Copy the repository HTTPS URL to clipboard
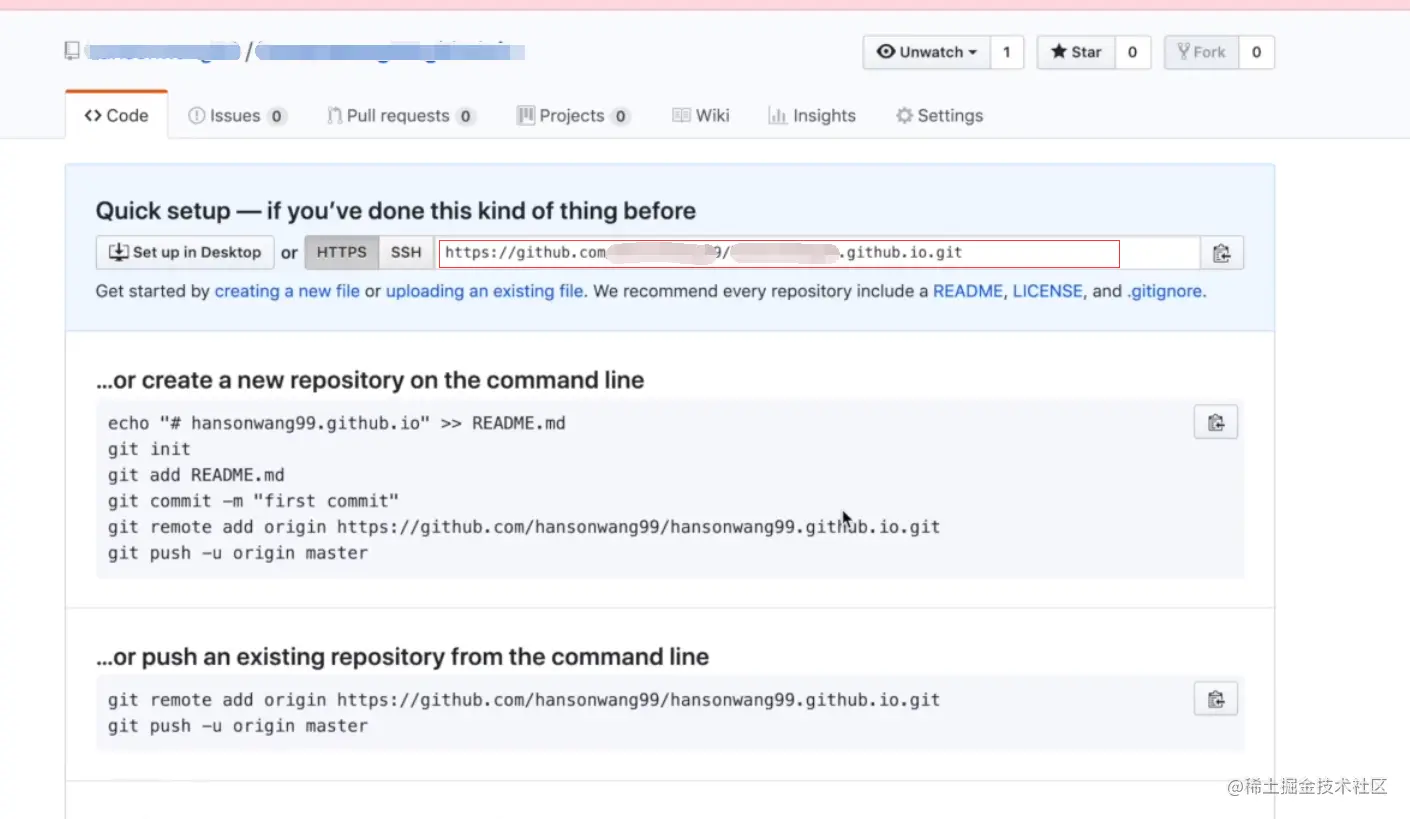This screenshot has width=1410, height=819. point(1221,253)
